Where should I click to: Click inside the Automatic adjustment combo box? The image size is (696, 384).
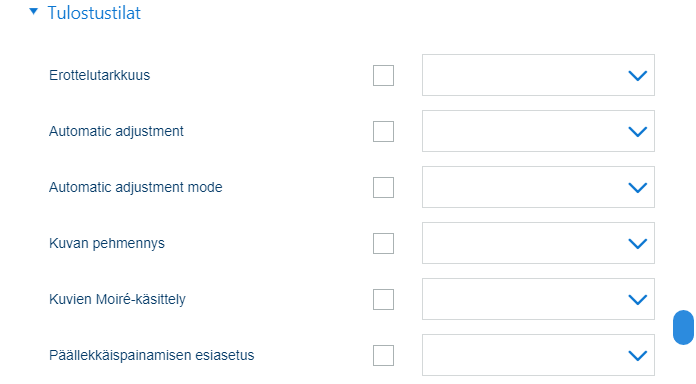click(x=538, y=131)
